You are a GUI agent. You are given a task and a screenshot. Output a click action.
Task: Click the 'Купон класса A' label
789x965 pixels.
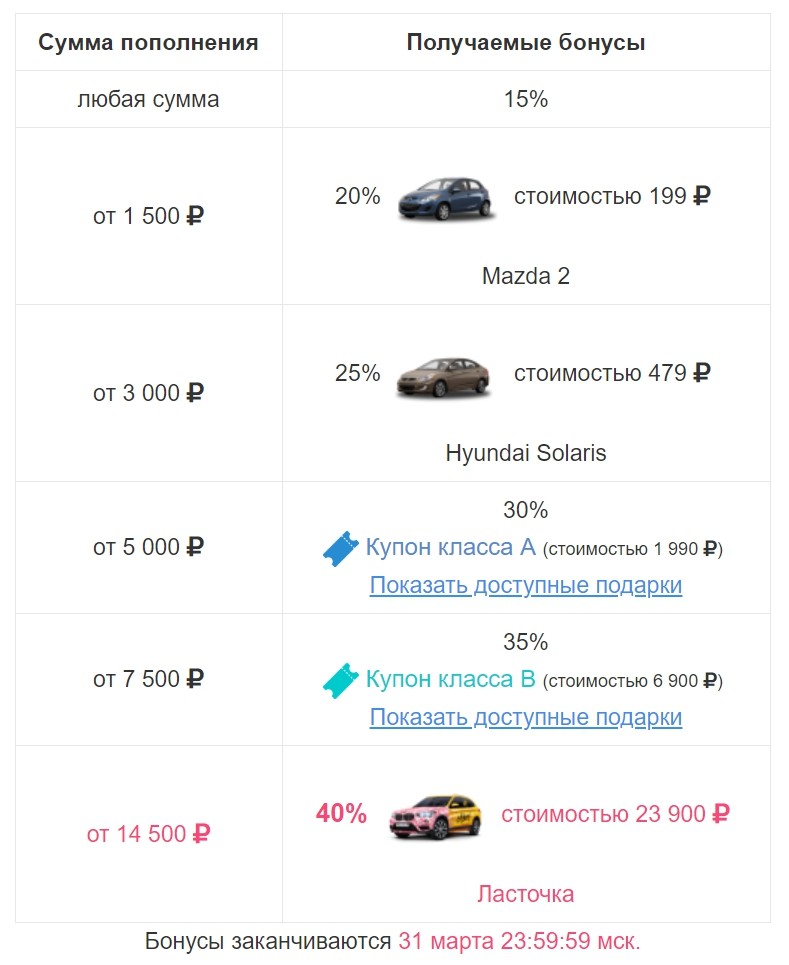click(451, 548)
